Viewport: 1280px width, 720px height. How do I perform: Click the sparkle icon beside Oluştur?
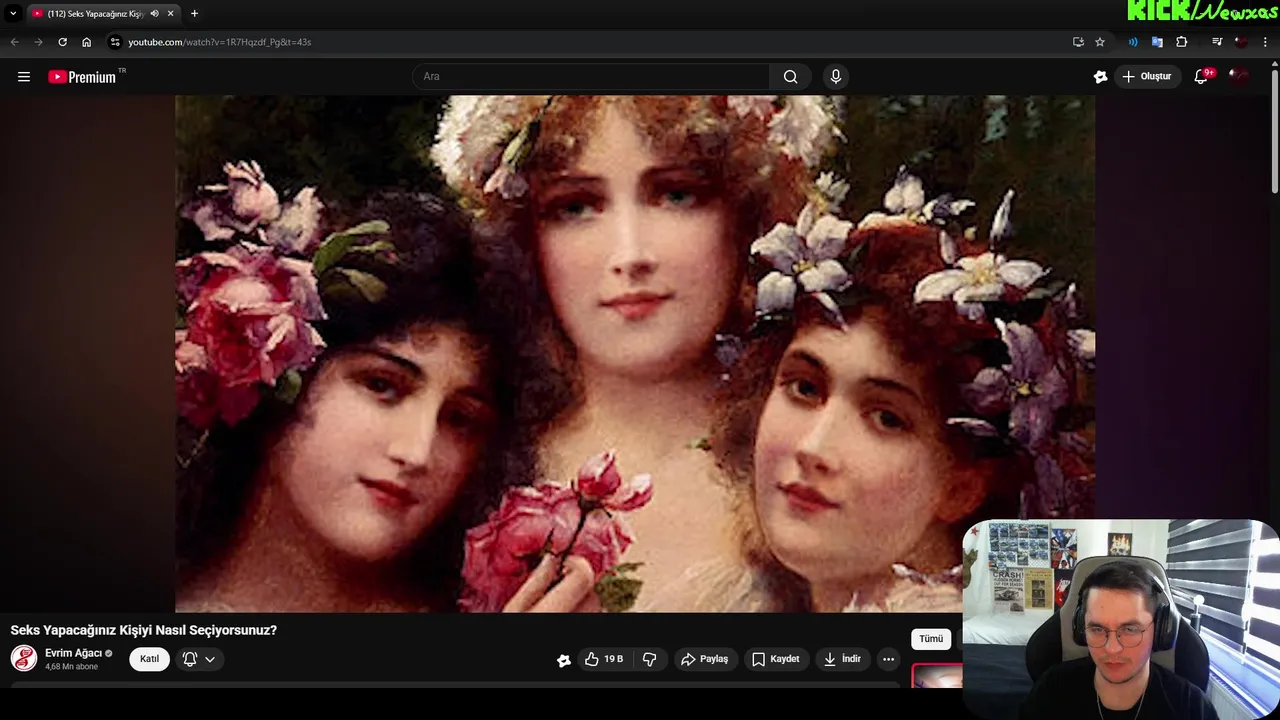(1100, 77)
